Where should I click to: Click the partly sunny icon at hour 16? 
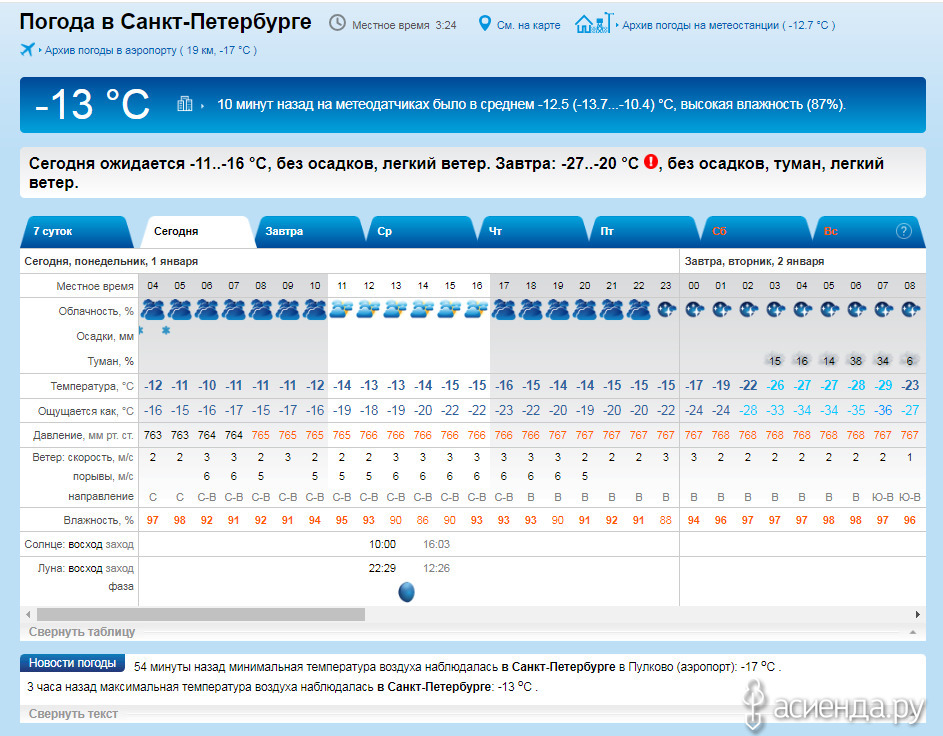[x=476, y=310]
